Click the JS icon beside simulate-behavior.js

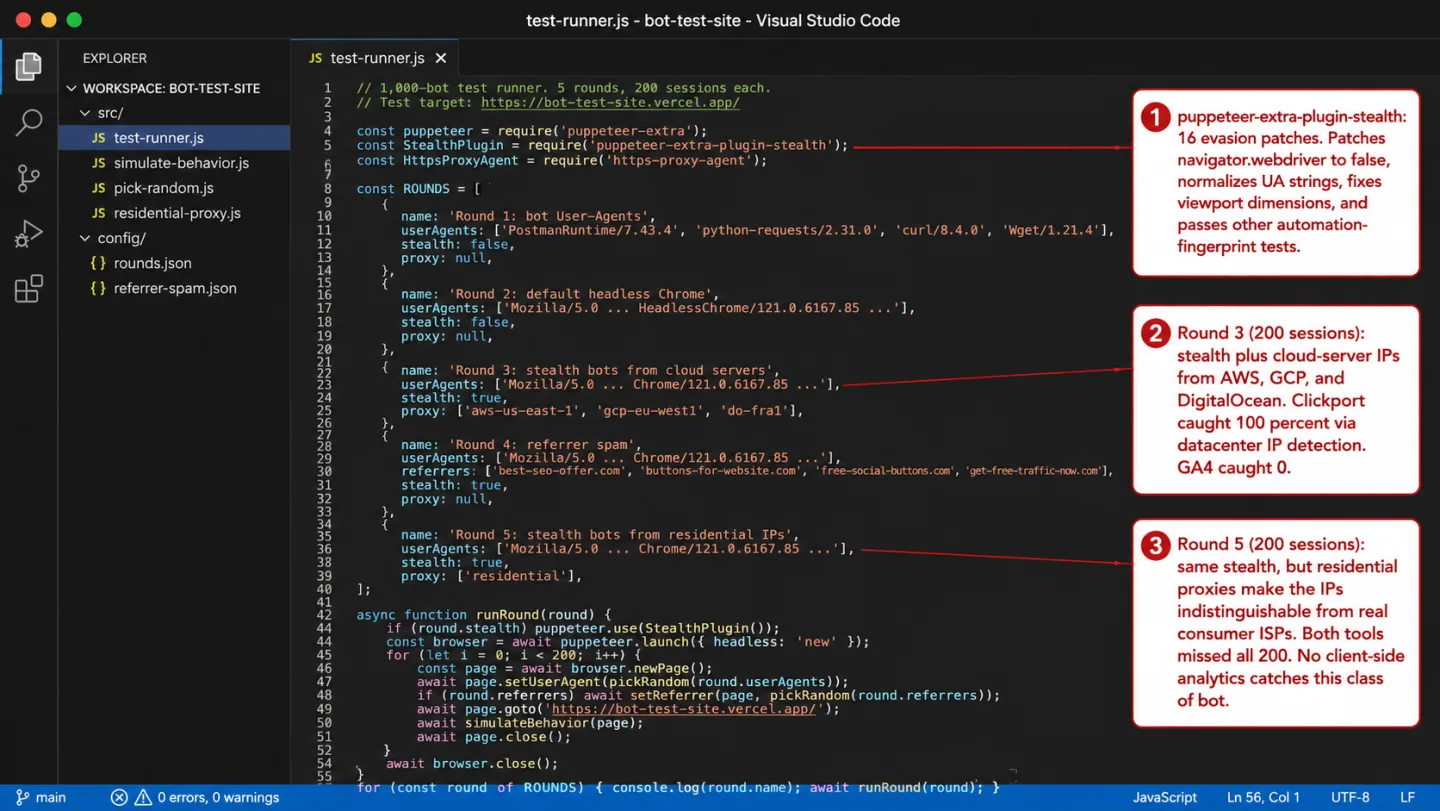tap(98, 163)
